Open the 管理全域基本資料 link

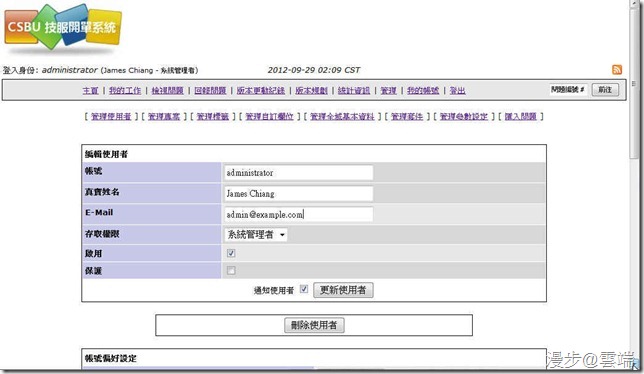(342, 117)
